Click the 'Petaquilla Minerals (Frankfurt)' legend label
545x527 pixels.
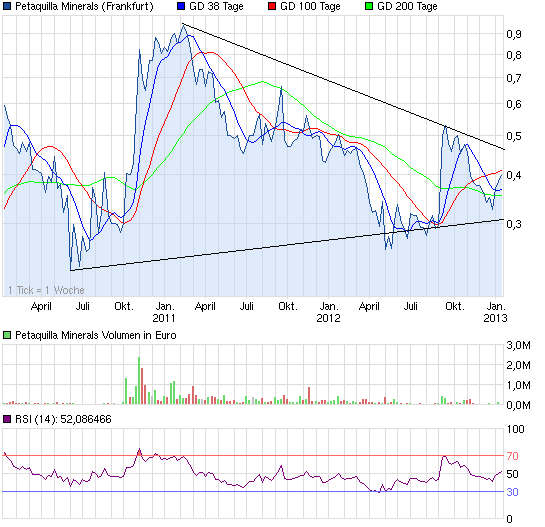84,6
